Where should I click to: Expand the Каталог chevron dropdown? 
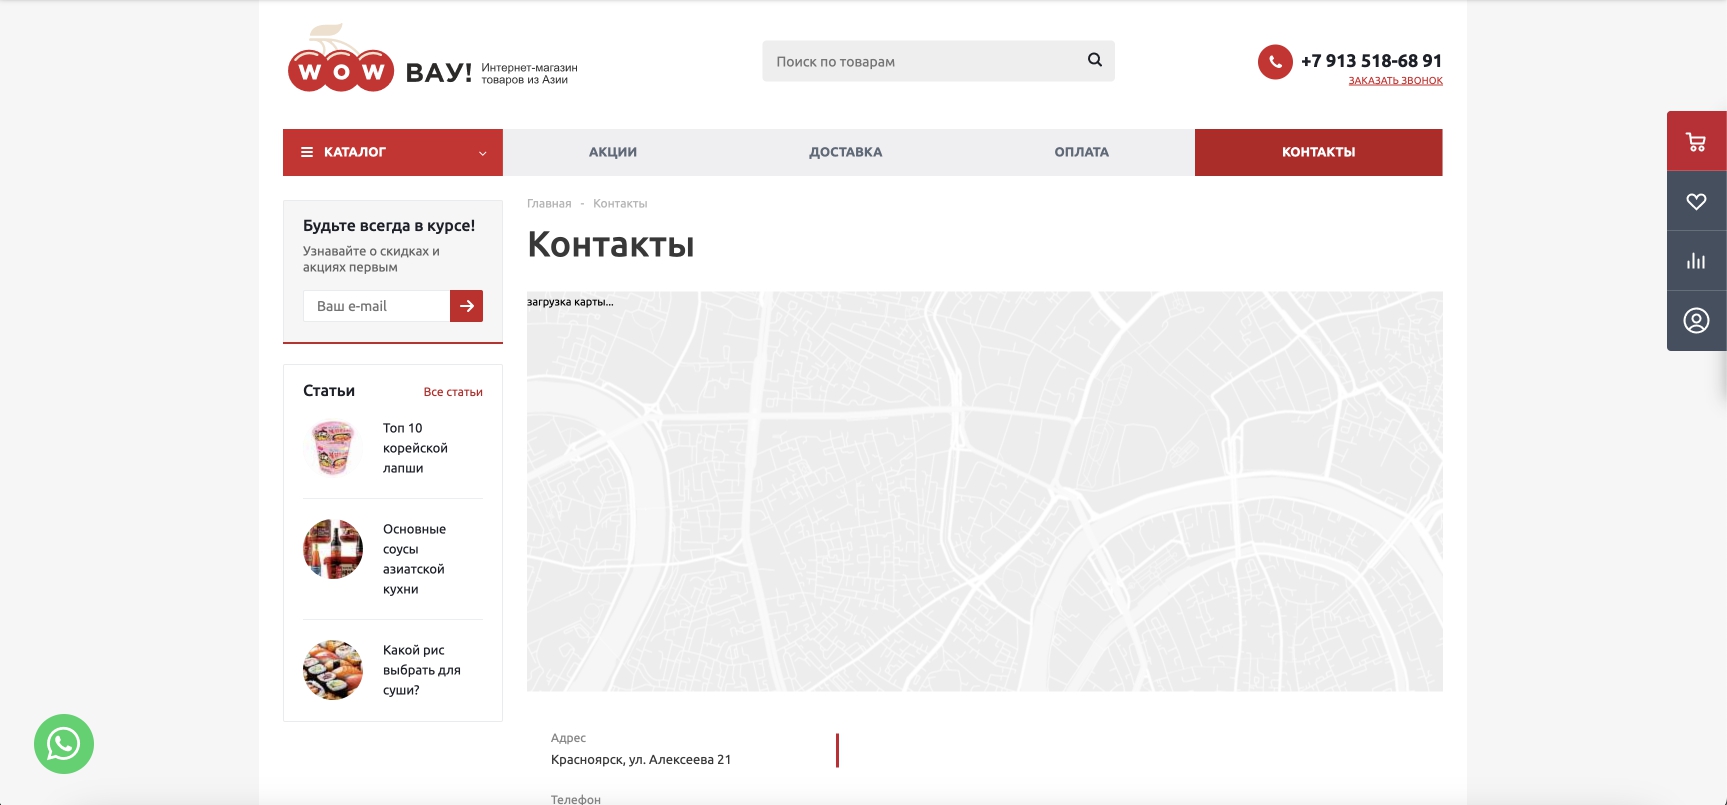[482, 153]
